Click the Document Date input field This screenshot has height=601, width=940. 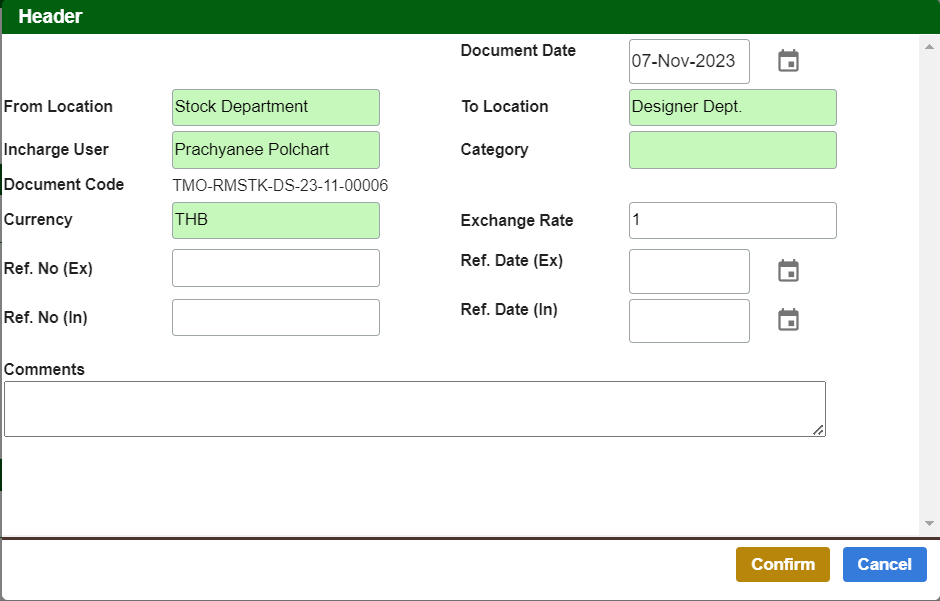pos(688,61)
